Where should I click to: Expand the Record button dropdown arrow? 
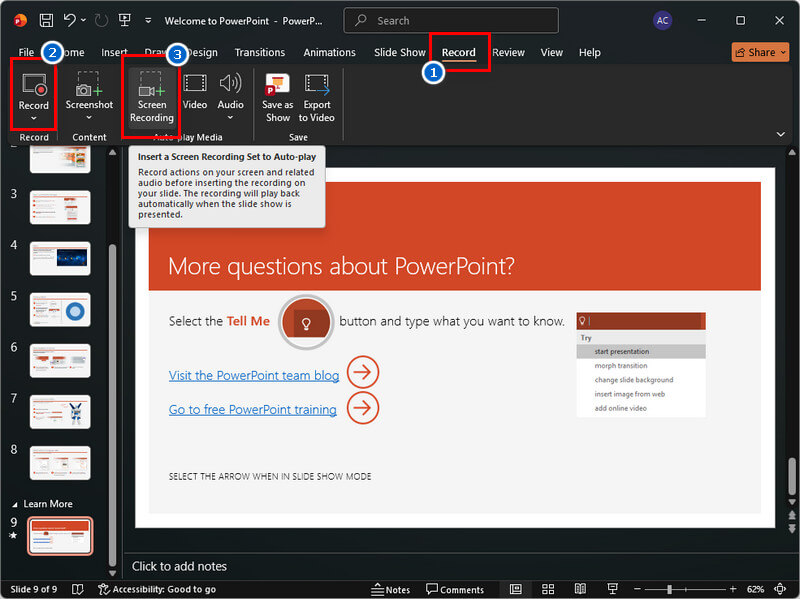pyautogui.click(x=34, y=118)
